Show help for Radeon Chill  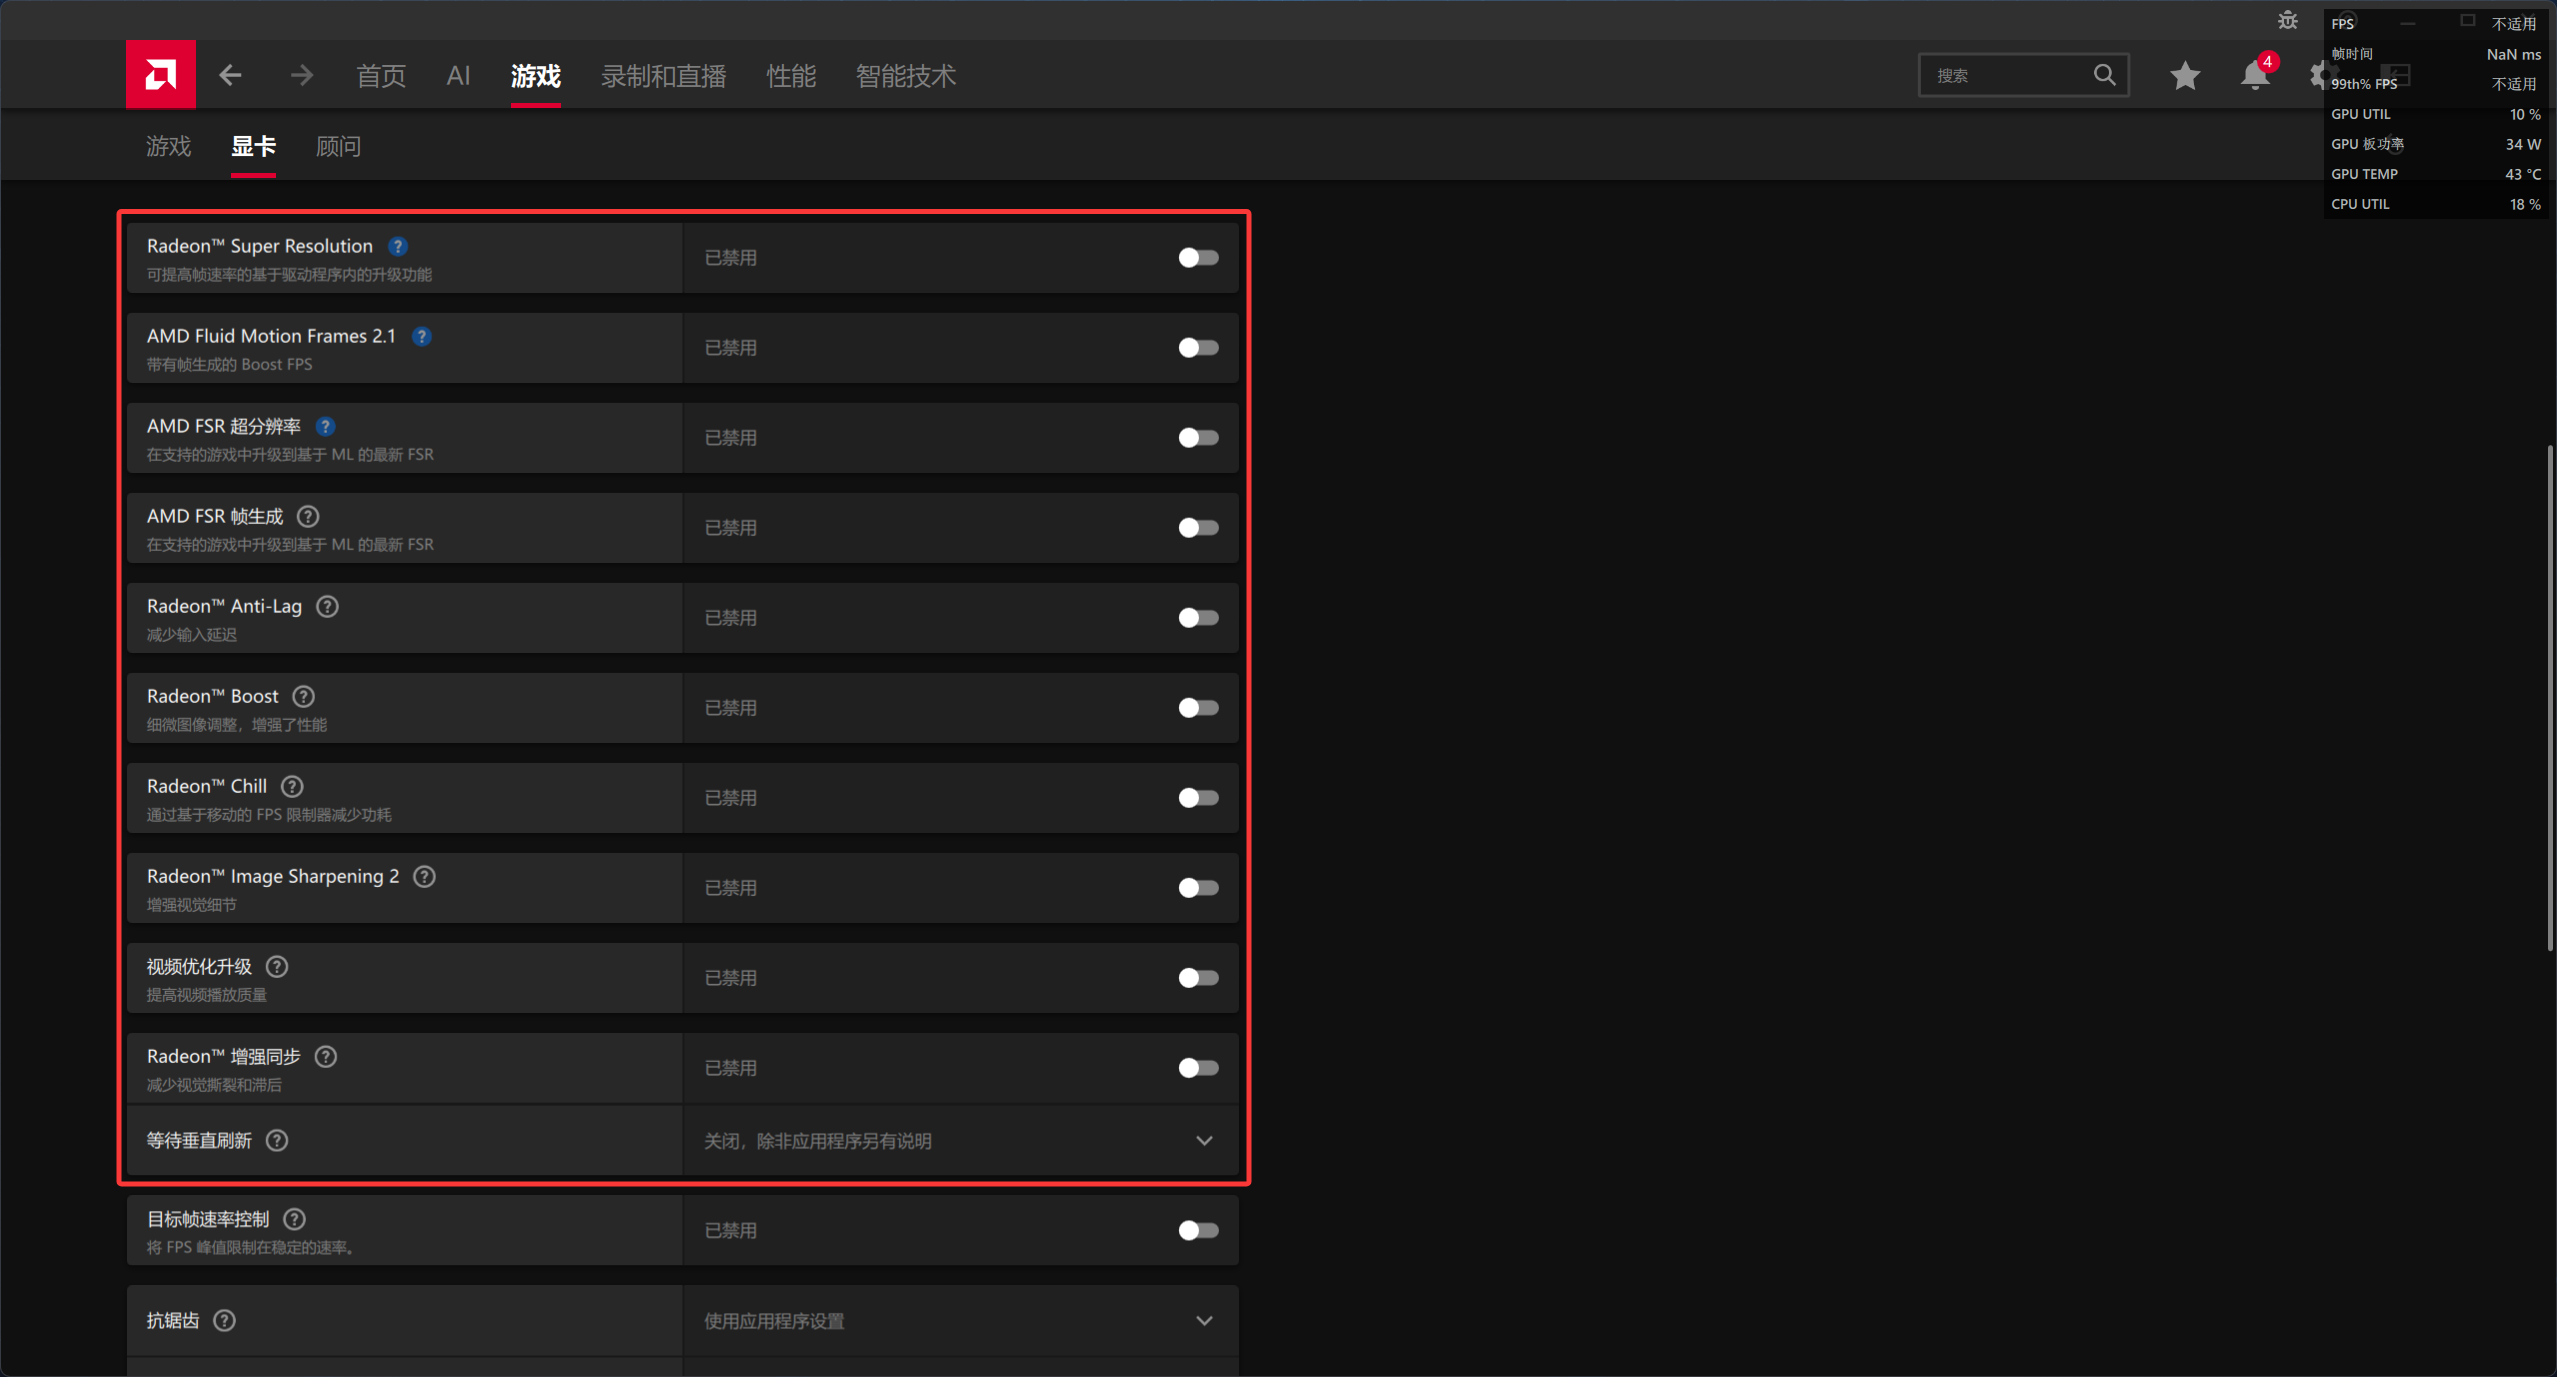coord(292,786)
